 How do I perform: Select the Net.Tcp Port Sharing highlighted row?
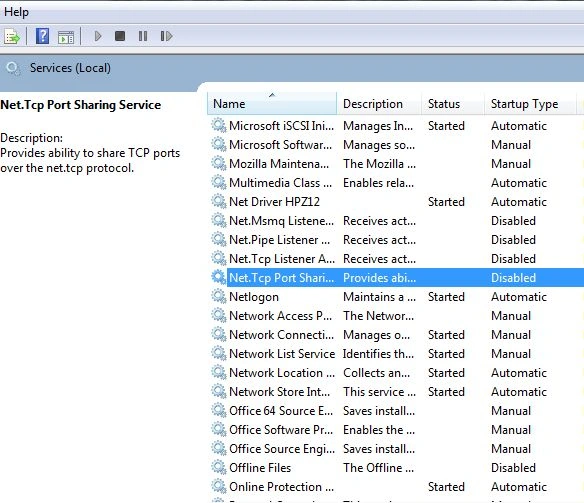(396, 278)
